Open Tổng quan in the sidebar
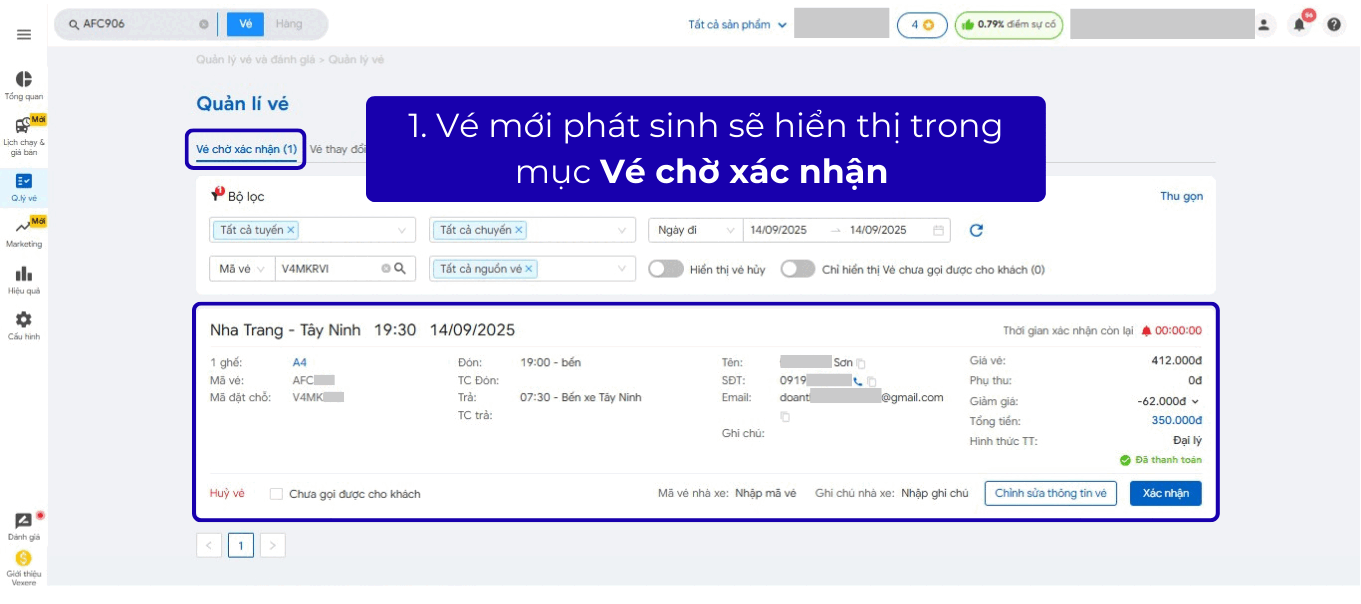 (x=24, y=85)
